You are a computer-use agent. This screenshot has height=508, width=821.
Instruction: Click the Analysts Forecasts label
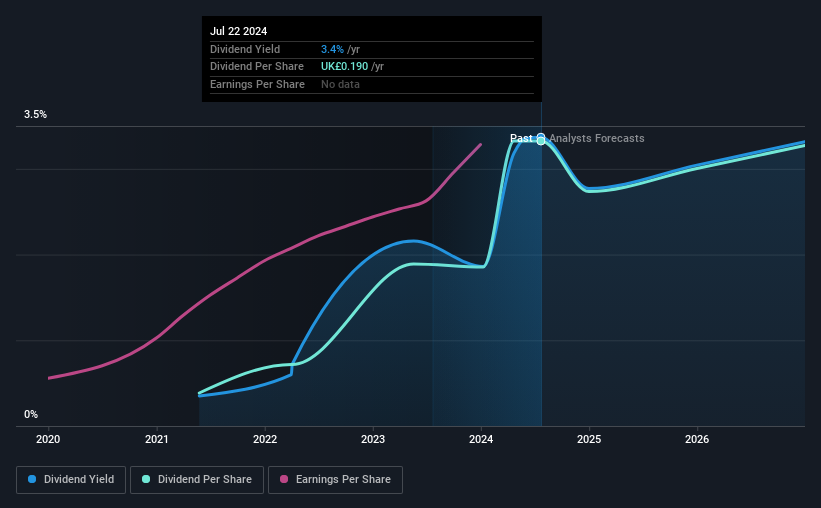pyautogui.click(x=596, y=138)
